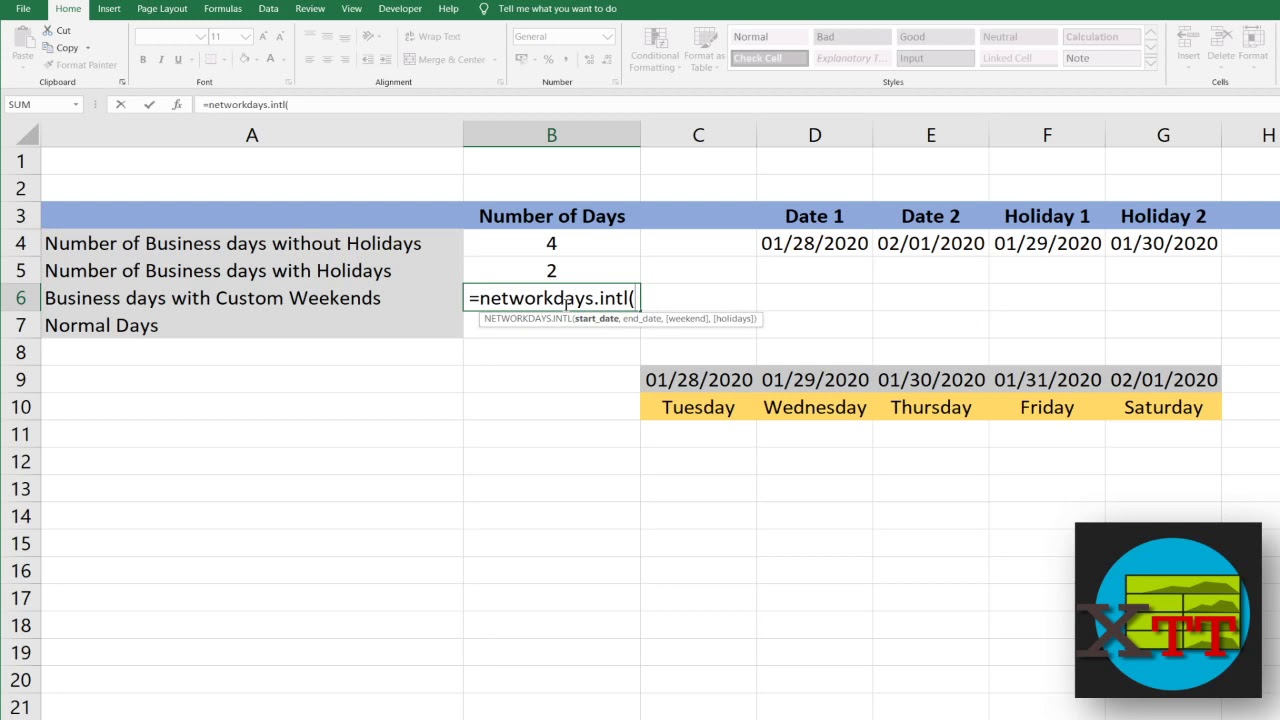Open the Clipboard group dialog launcher
This screenshot has width=1280, height=720.
pos(122,82)
